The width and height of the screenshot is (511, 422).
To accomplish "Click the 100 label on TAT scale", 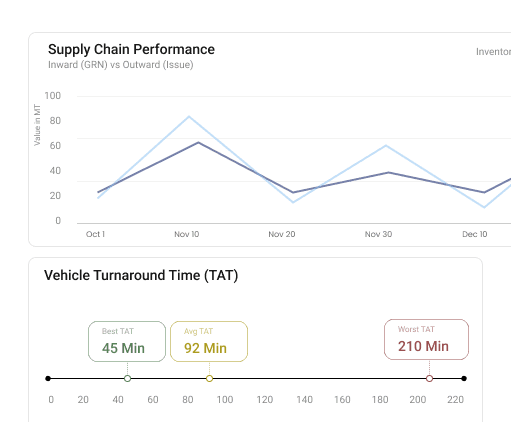I will pyautogui.click(x=225, y=399).
